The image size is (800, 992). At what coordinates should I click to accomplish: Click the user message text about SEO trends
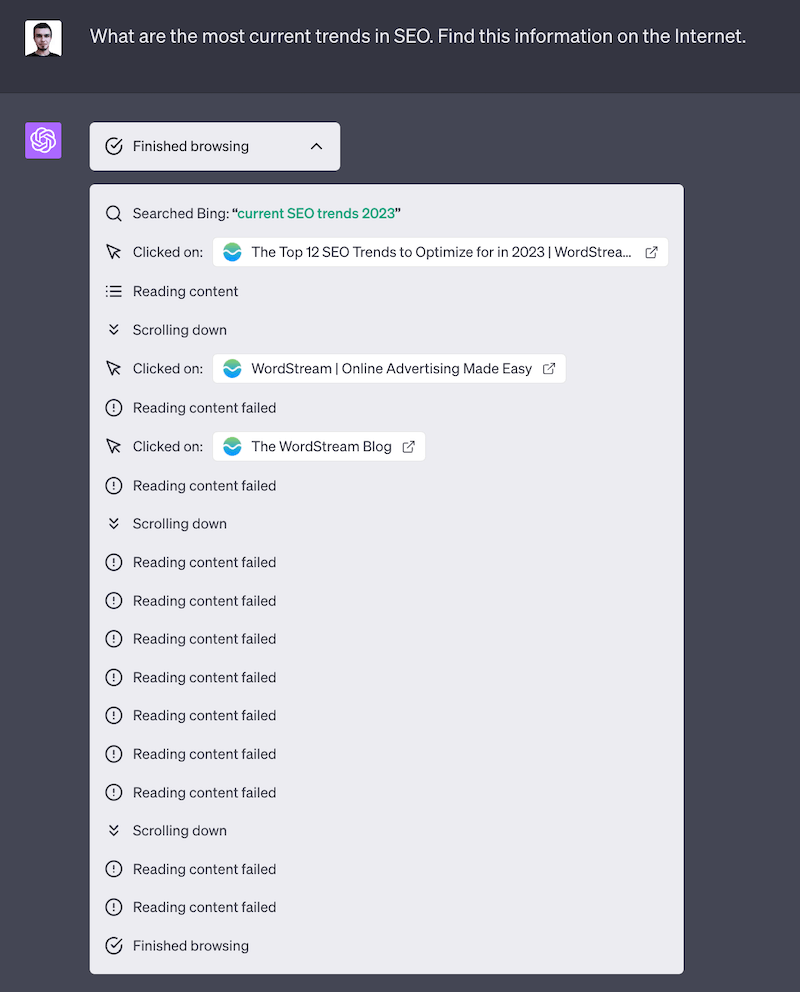pyautogui.click(x=417, y=37)
